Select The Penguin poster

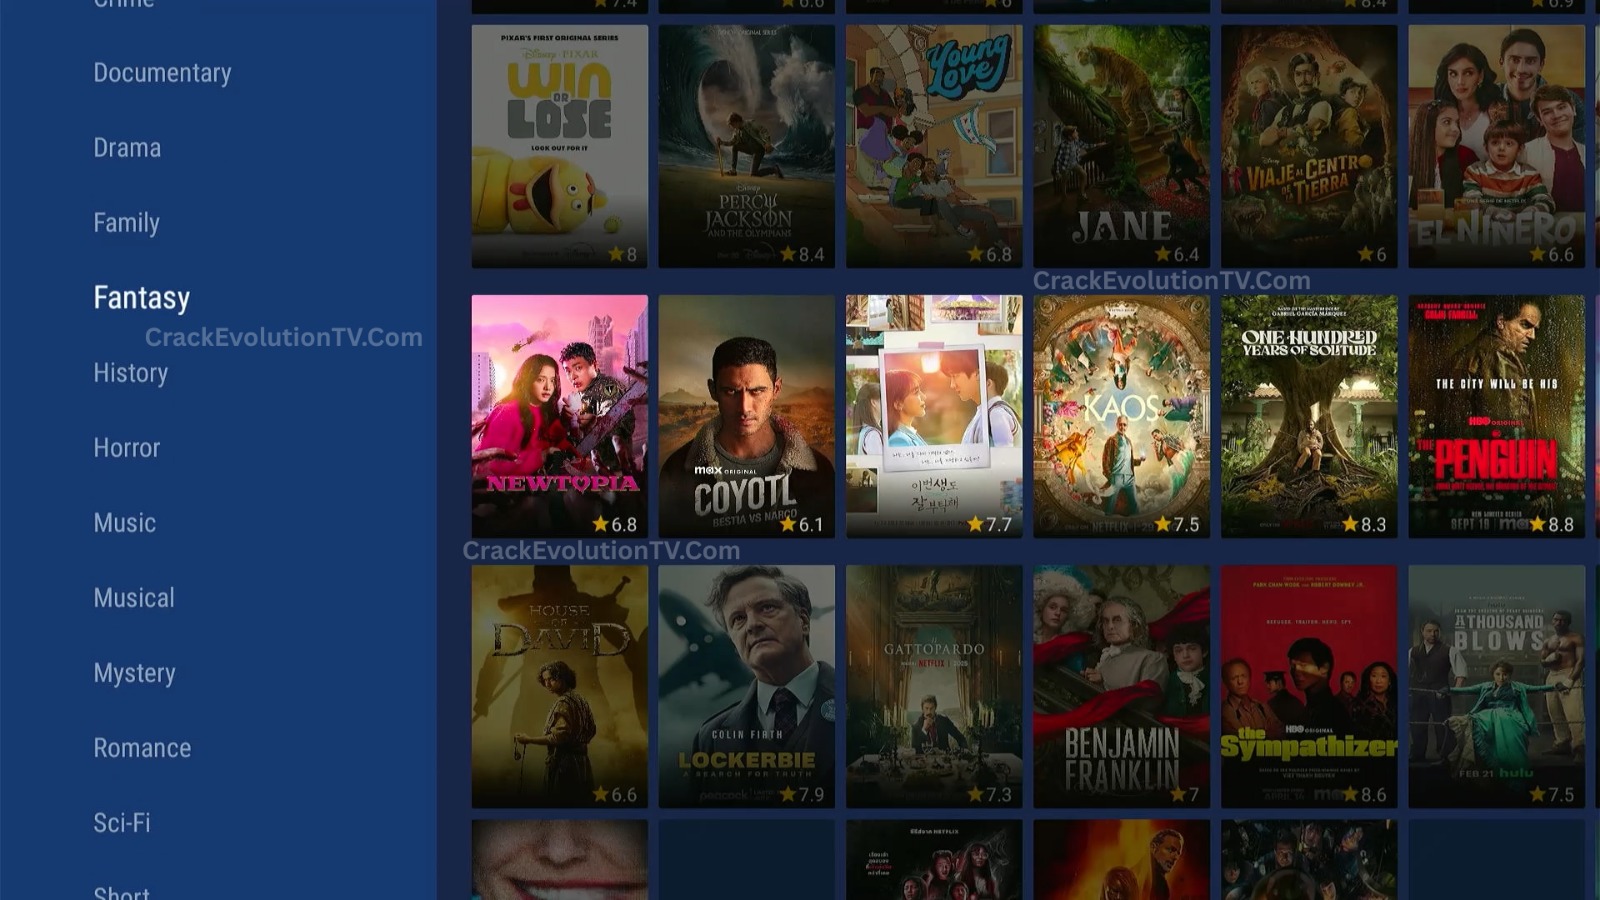[1496, 416]
